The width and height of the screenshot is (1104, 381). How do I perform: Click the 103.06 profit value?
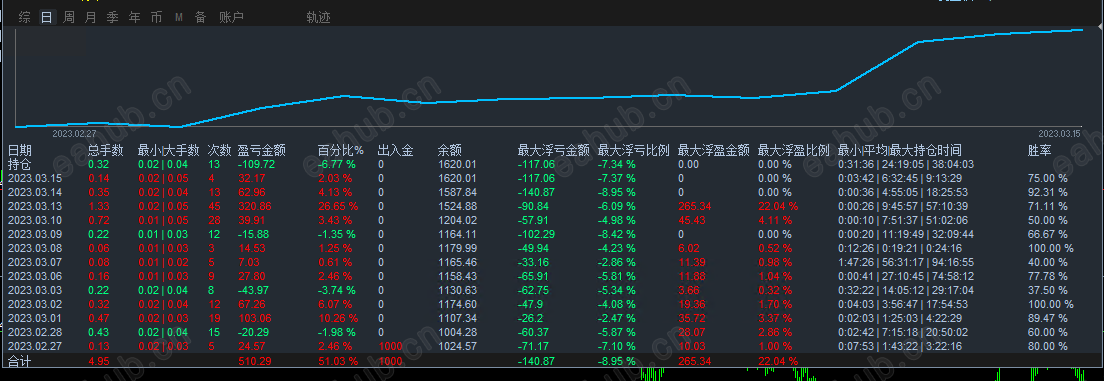(255, 318)
